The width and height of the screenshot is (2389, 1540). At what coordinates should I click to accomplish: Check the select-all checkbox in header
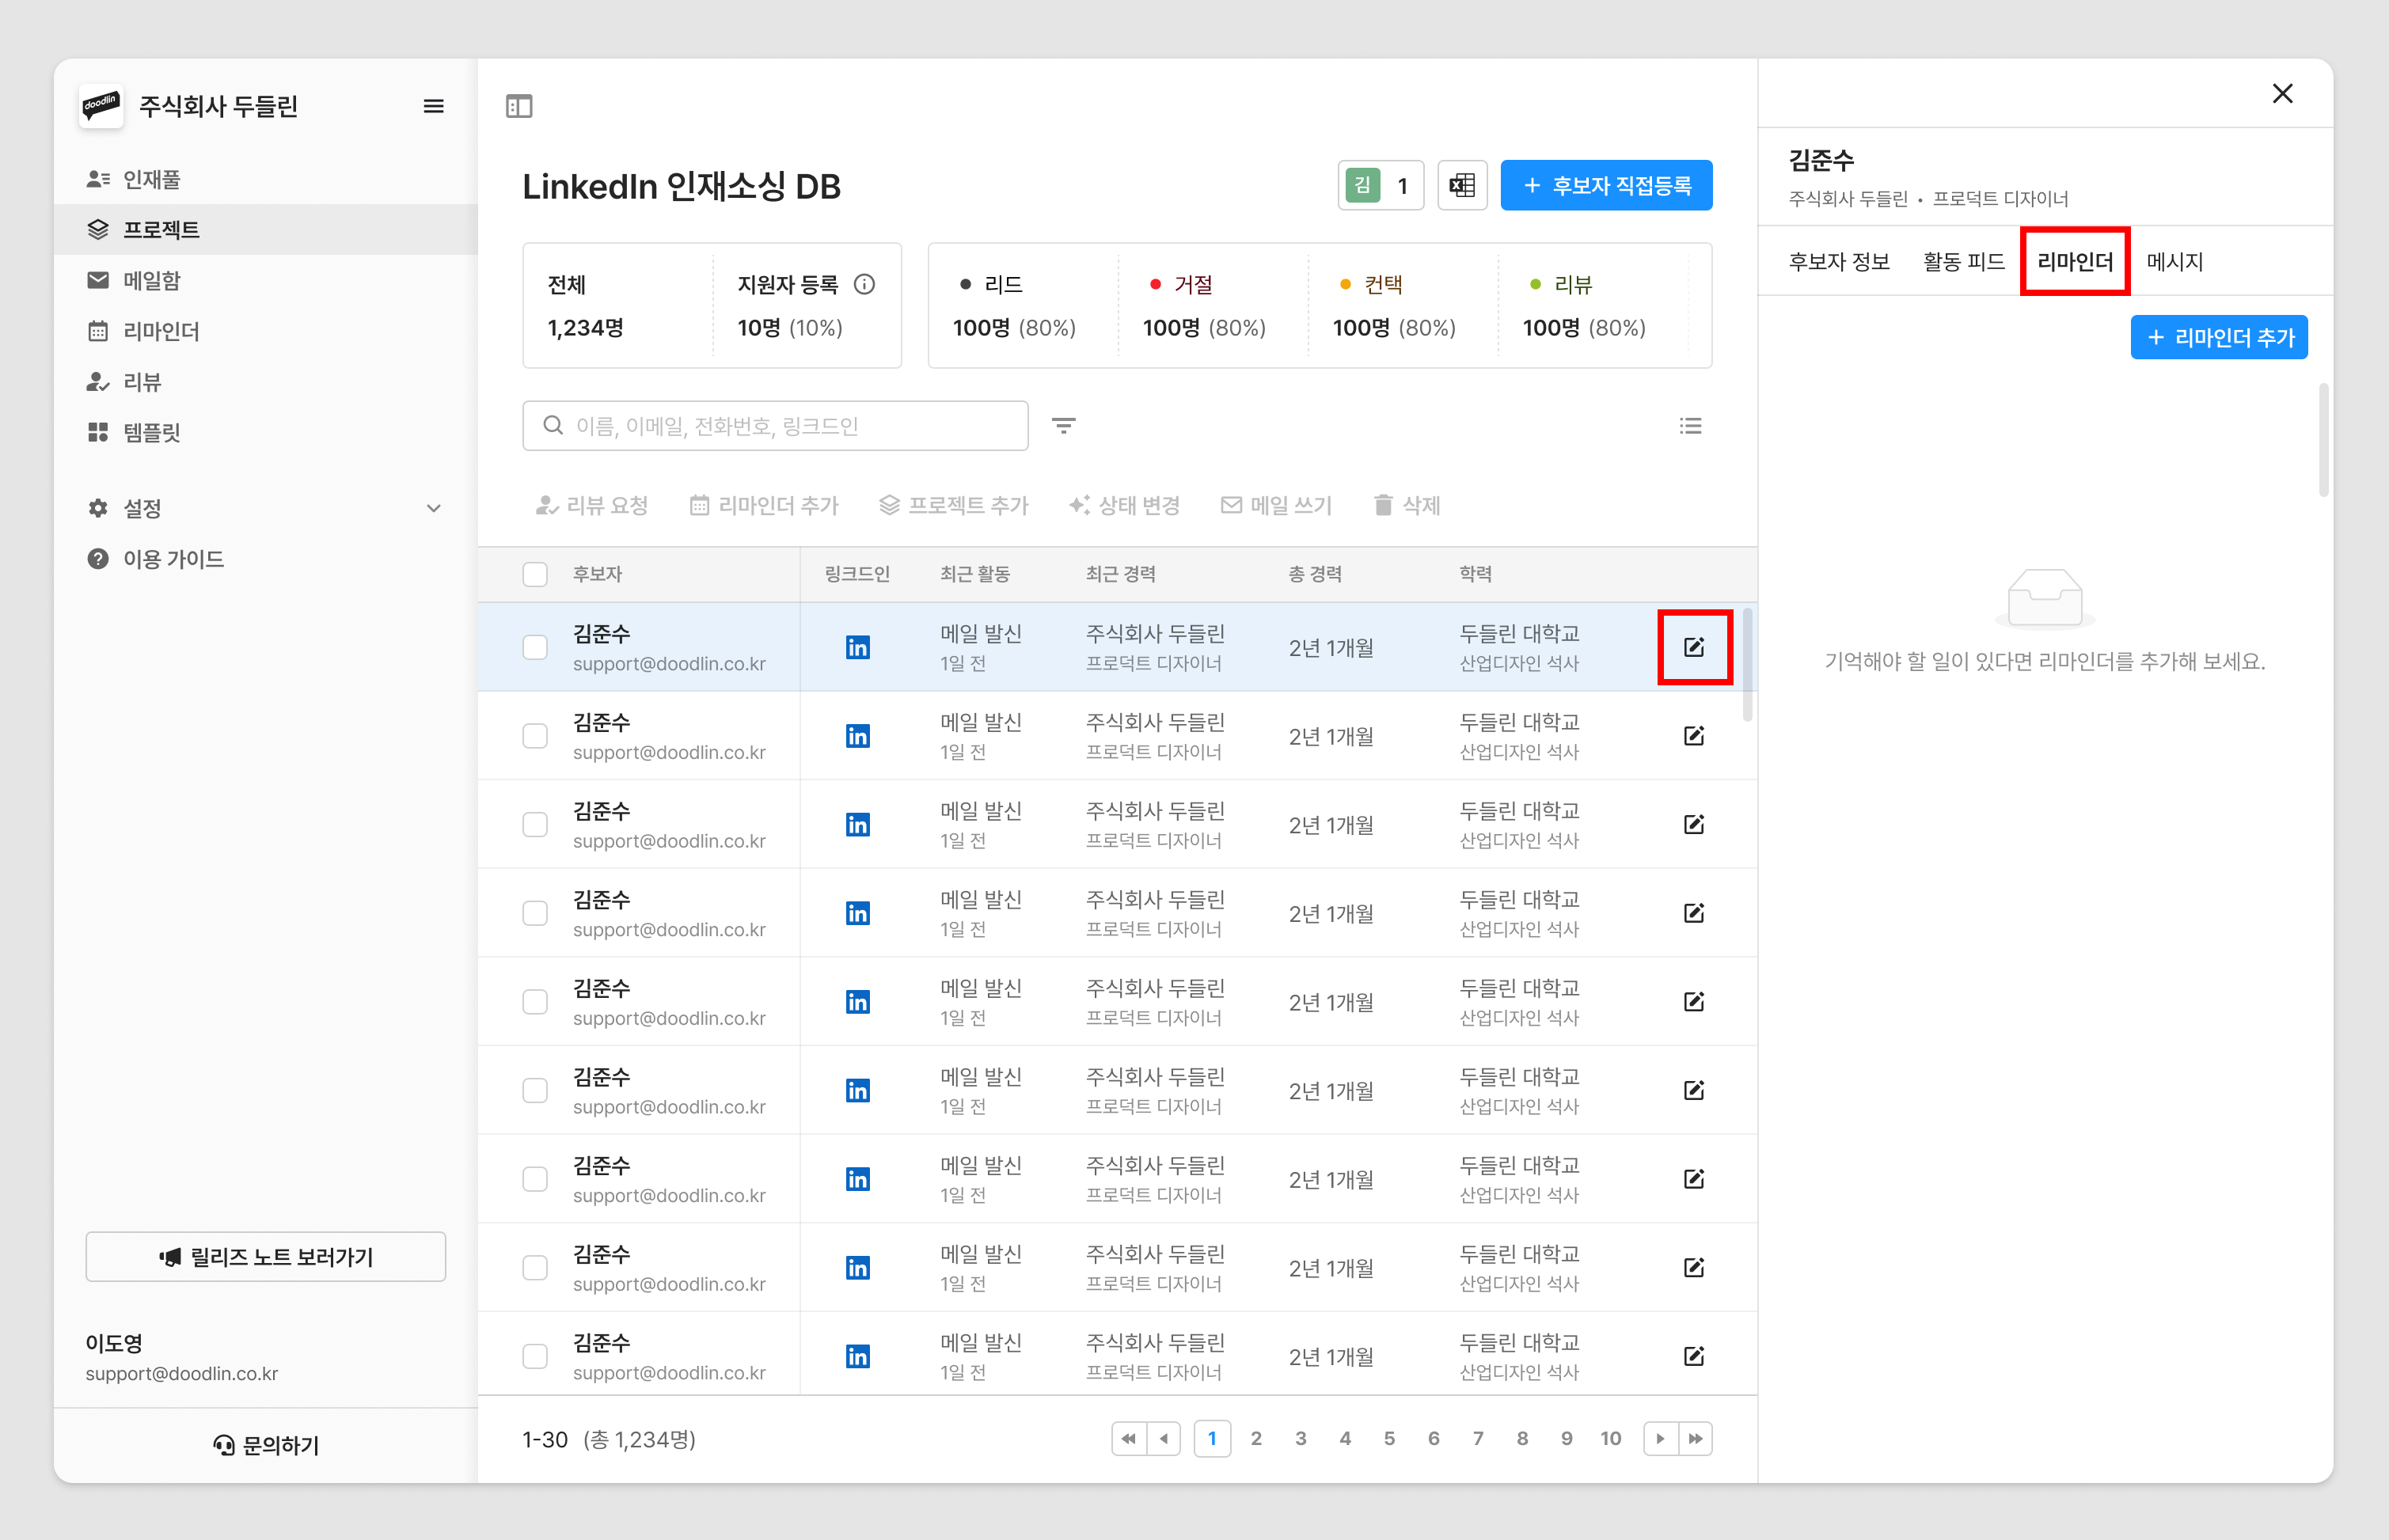point(535,574)
